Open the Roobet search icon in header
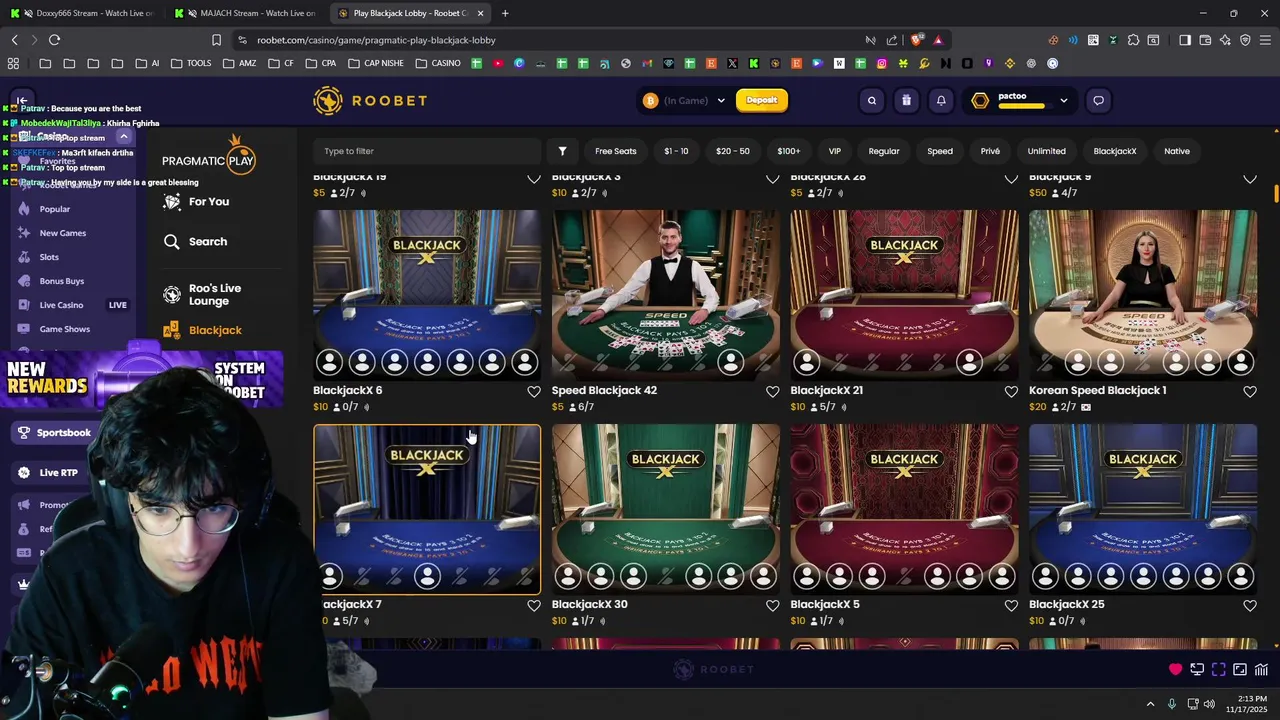1280x720 pixels. pos(872,100)
